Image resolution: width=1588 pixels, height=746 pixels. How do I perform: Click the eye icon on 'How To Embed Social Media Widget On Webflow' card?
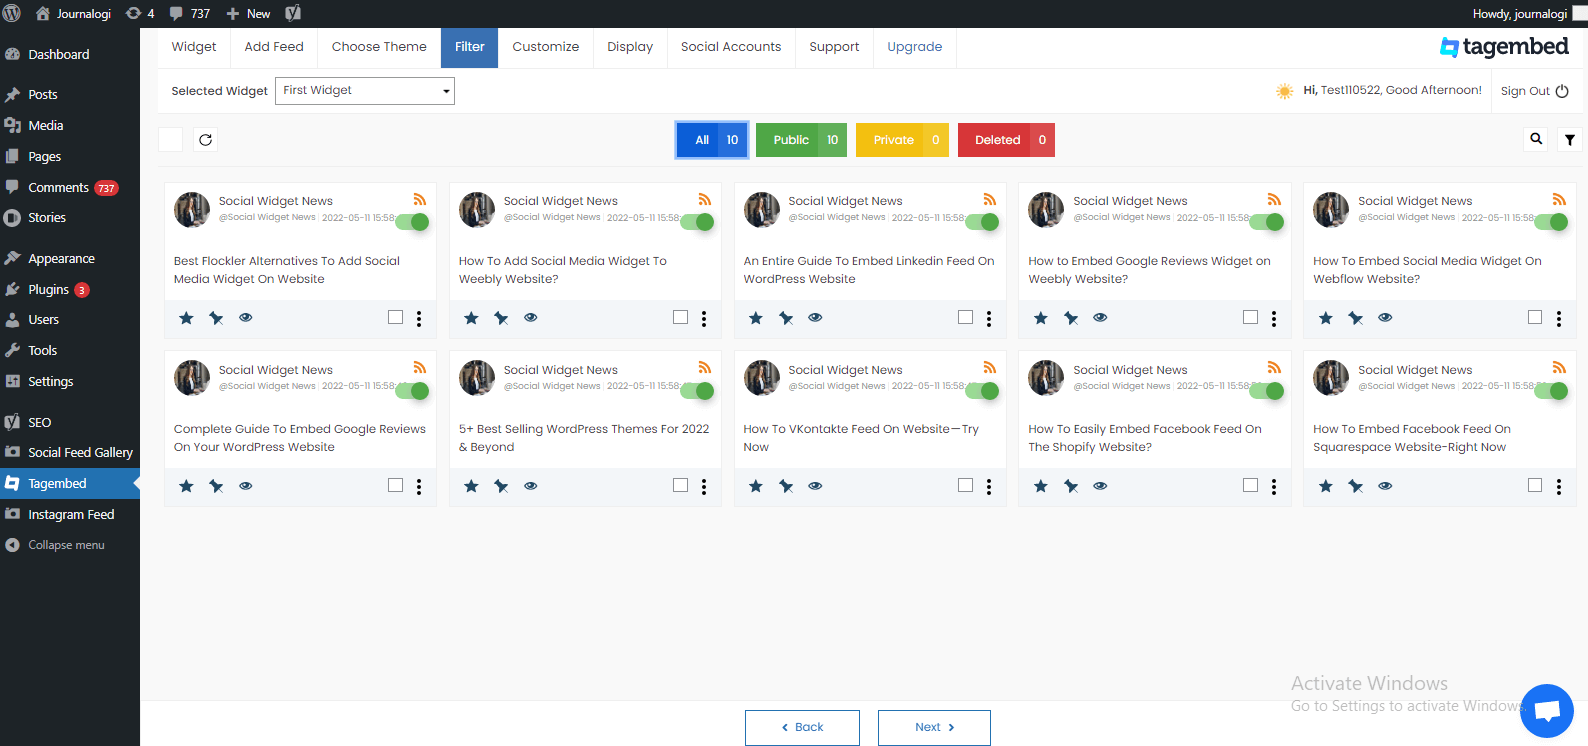coord(1385,317)
